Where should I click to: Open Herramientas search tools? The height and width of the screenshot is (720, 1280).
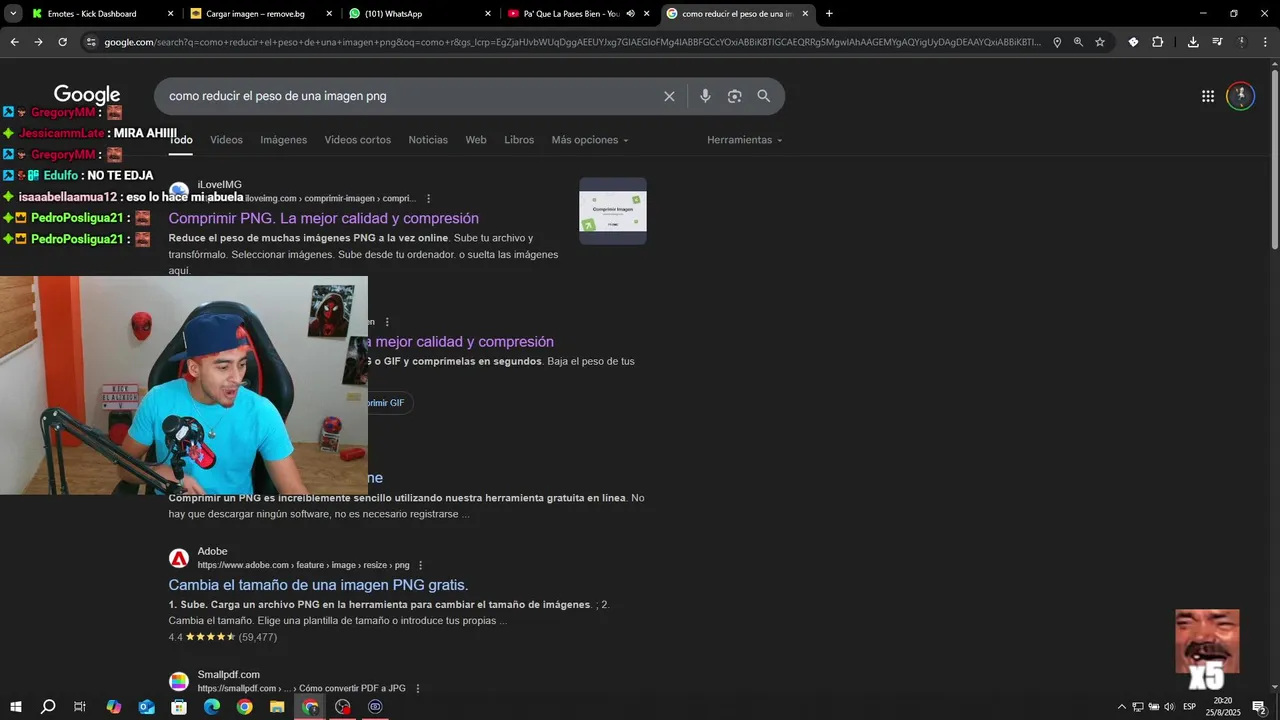[745, 140]
